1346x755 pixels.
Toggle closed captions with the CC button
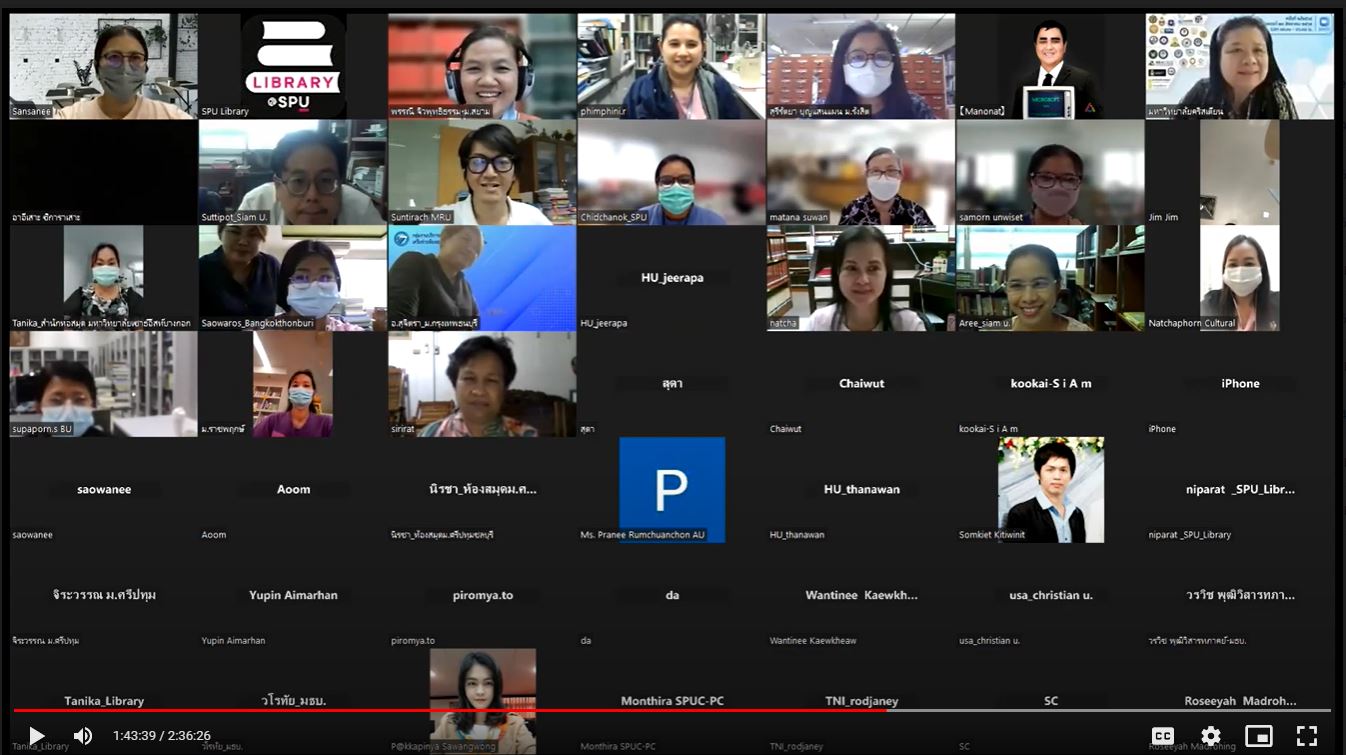pyautogui.click(x=1162, y=736)
